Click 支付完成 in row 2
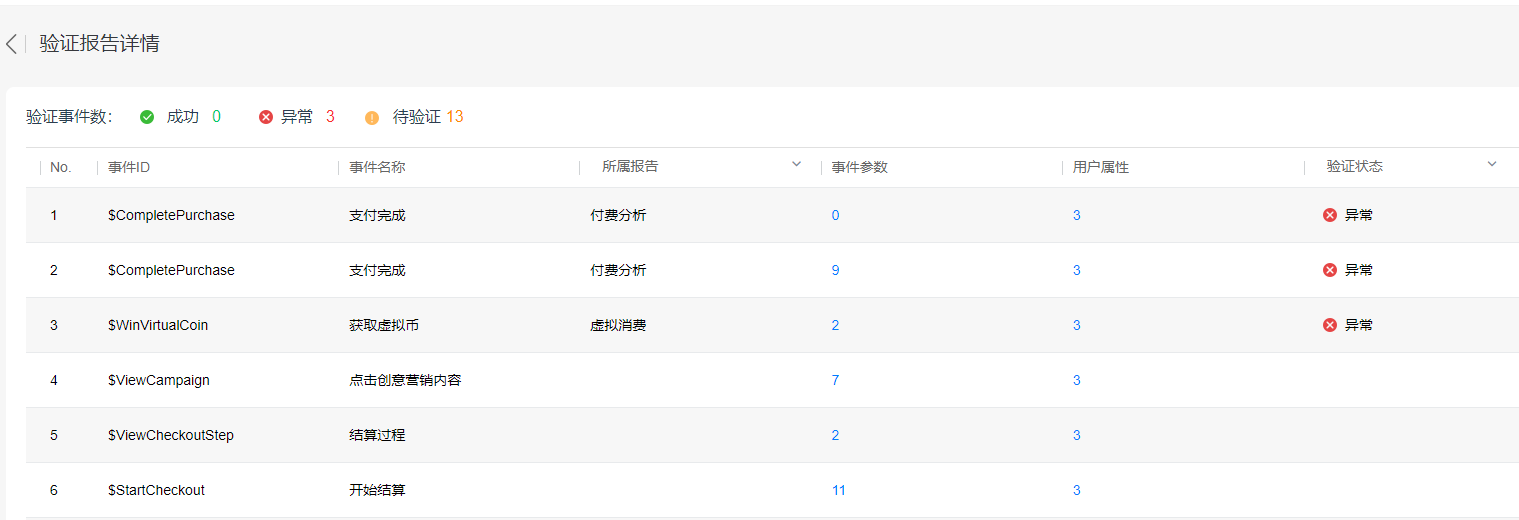 tap(377, 270)
